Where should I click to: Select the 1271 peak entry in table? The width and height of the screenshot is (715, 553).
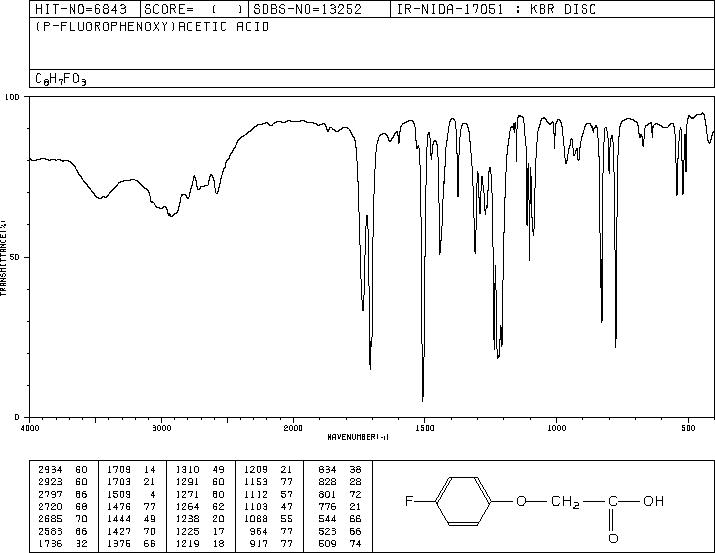200,494
